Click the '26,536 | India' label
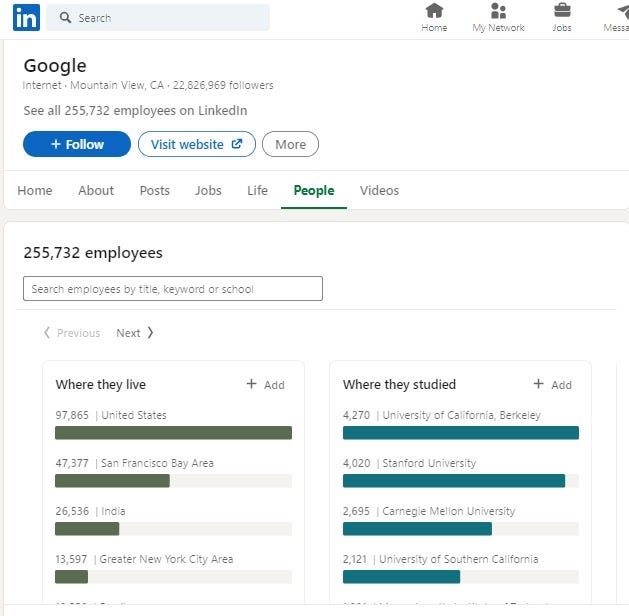 pos(91,511)
